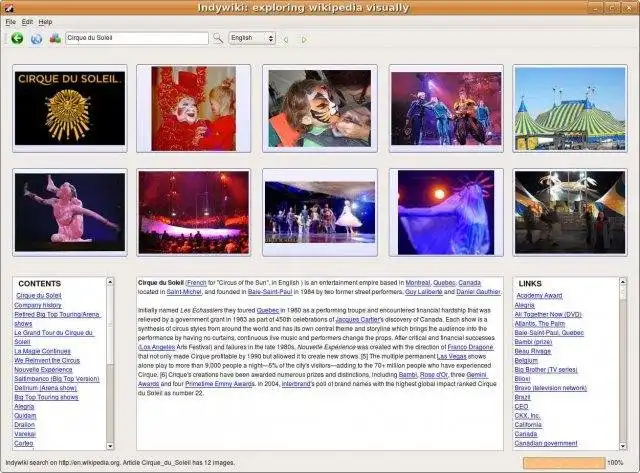The height and width of the screenshot is (473, 640).
Task: Open All Together Now (DVD) link
Action: [548, 315]
